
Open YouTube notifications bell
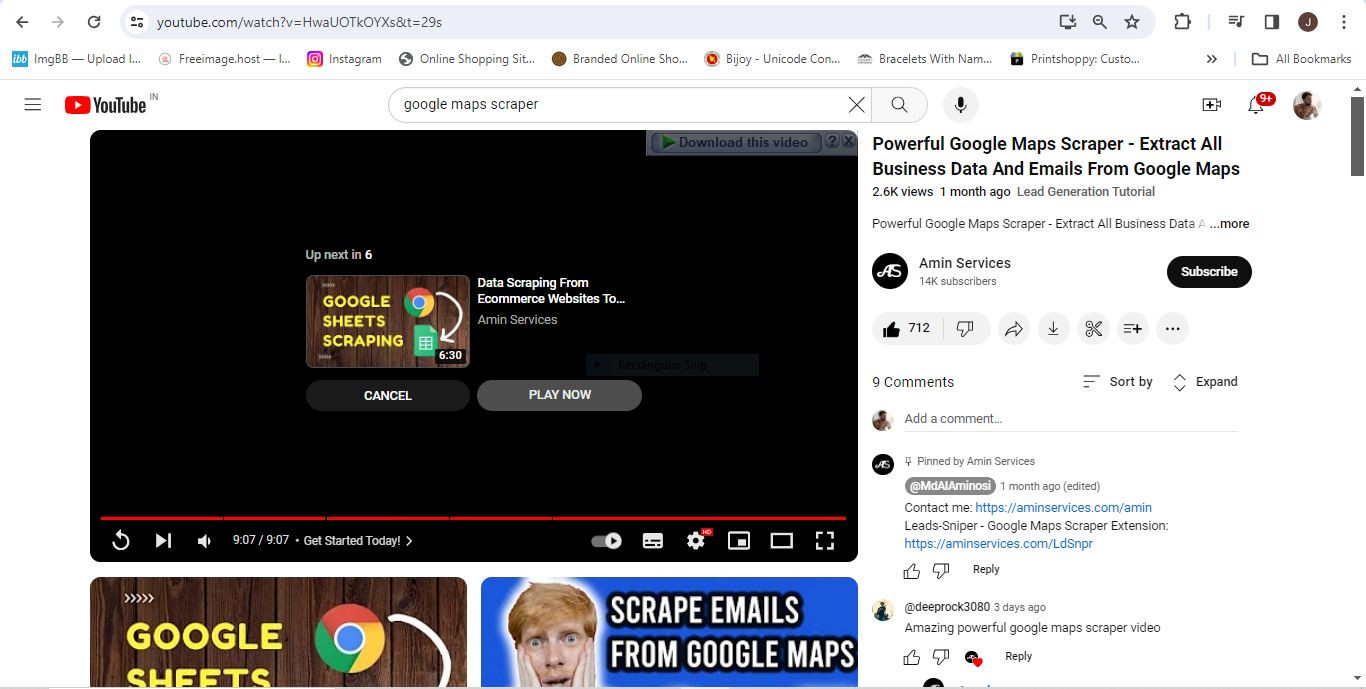point(1256,104)
